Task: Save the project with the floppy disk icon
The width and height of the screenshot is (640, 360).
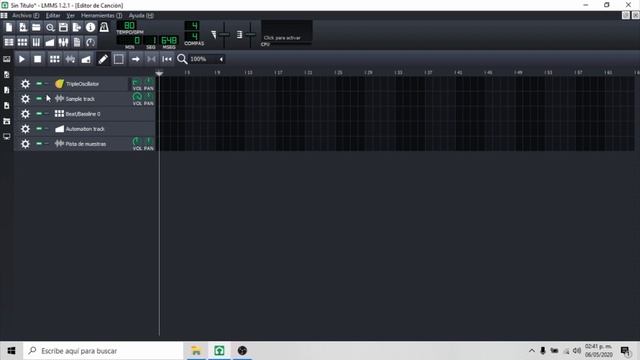Action: click(63, 27)
